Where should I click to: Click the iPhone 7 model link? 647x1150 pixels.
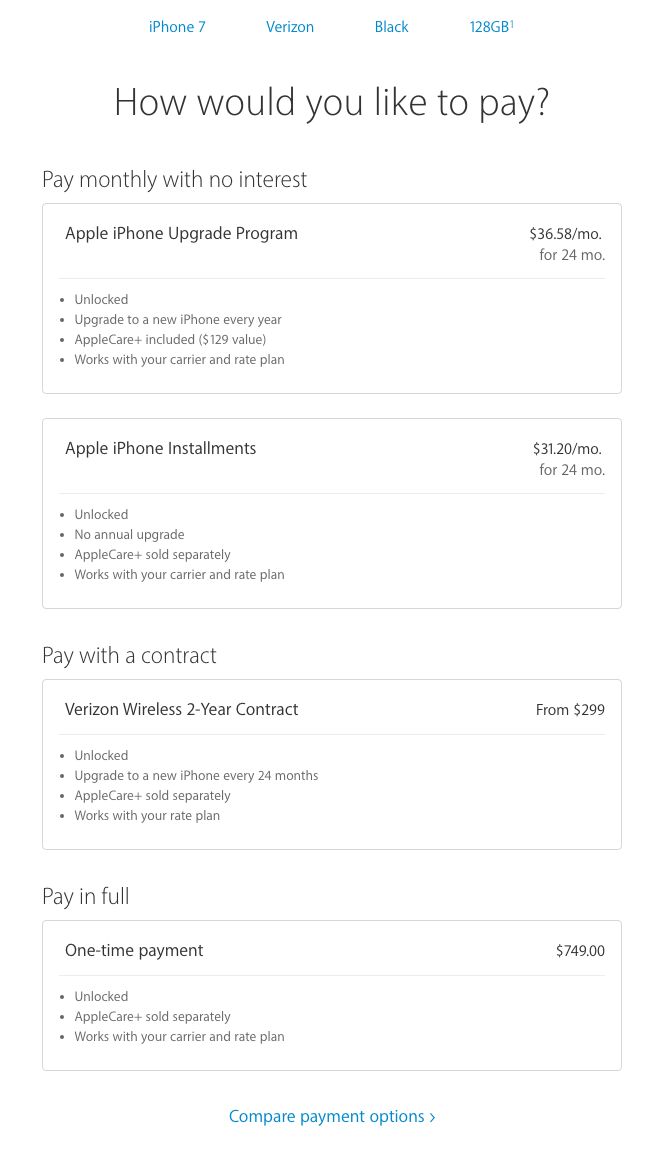tap(177, 27)
